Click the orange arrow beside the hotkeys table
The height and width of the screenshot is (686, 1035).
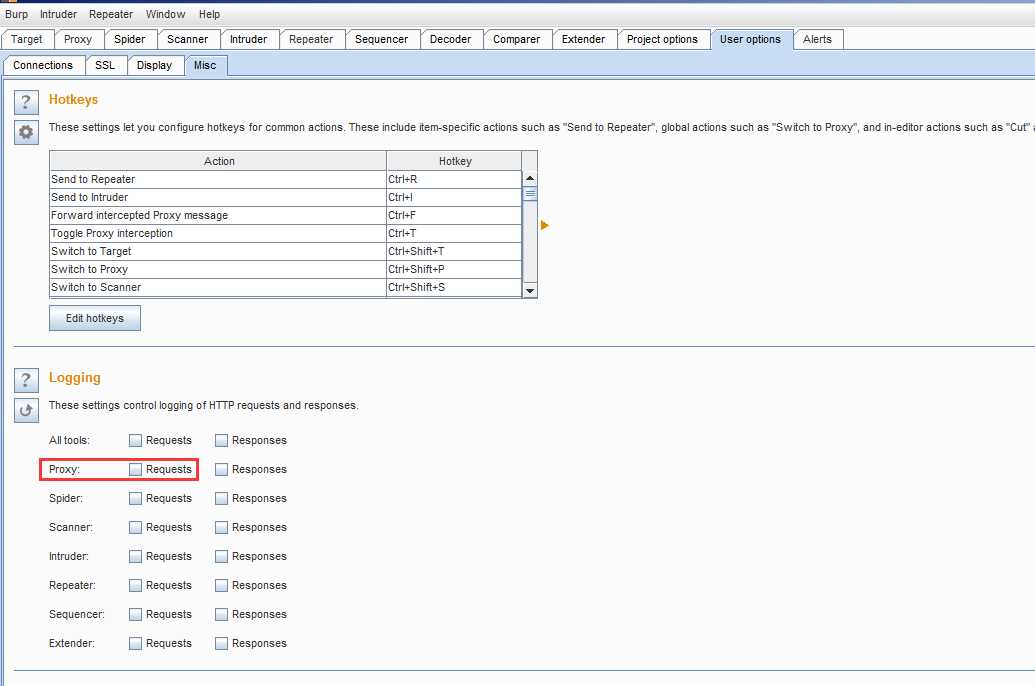point(545,225)
